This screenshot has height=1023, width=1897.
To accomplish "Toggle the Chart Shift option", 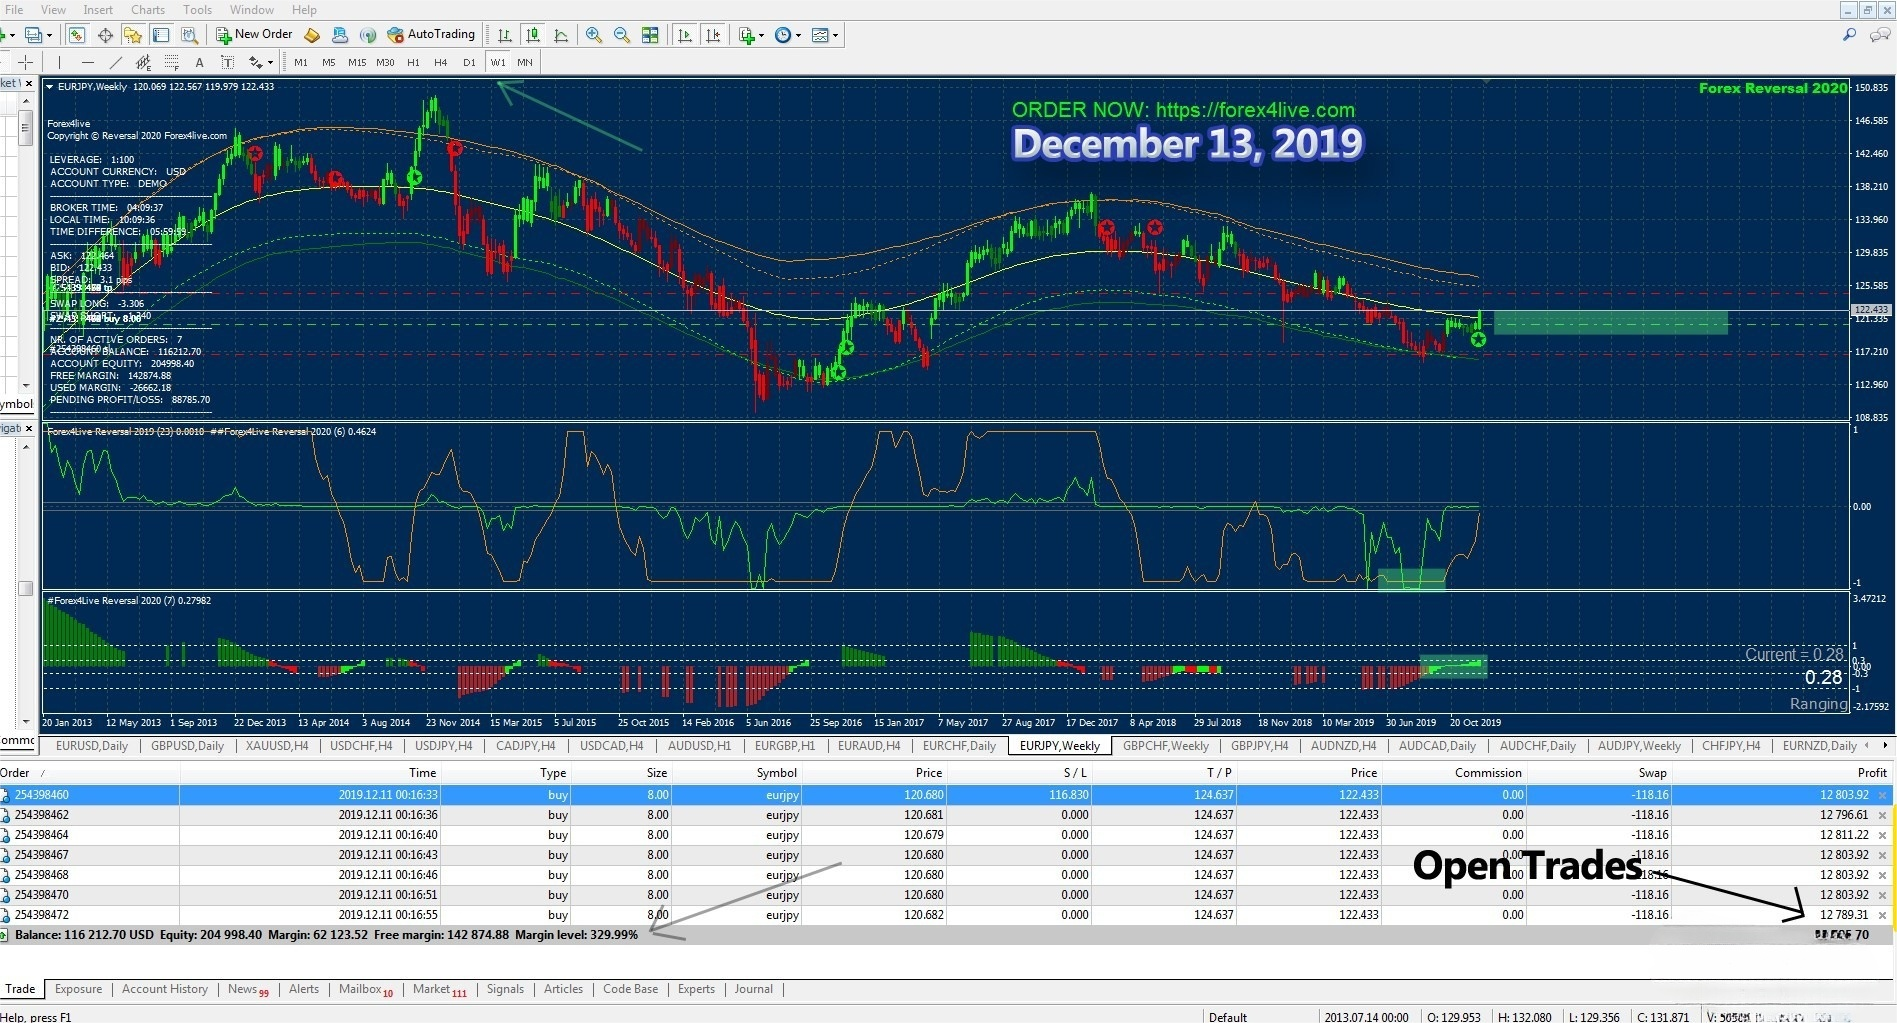I will [713, 35].
